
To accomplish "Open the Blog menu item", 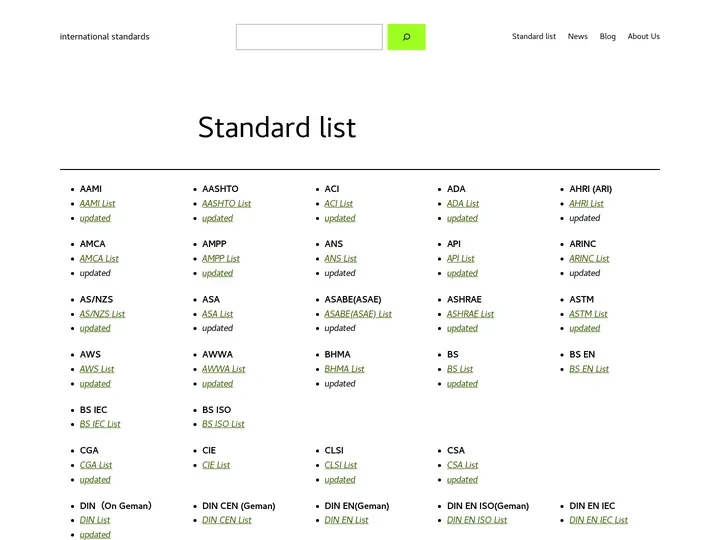I will 608,36.
